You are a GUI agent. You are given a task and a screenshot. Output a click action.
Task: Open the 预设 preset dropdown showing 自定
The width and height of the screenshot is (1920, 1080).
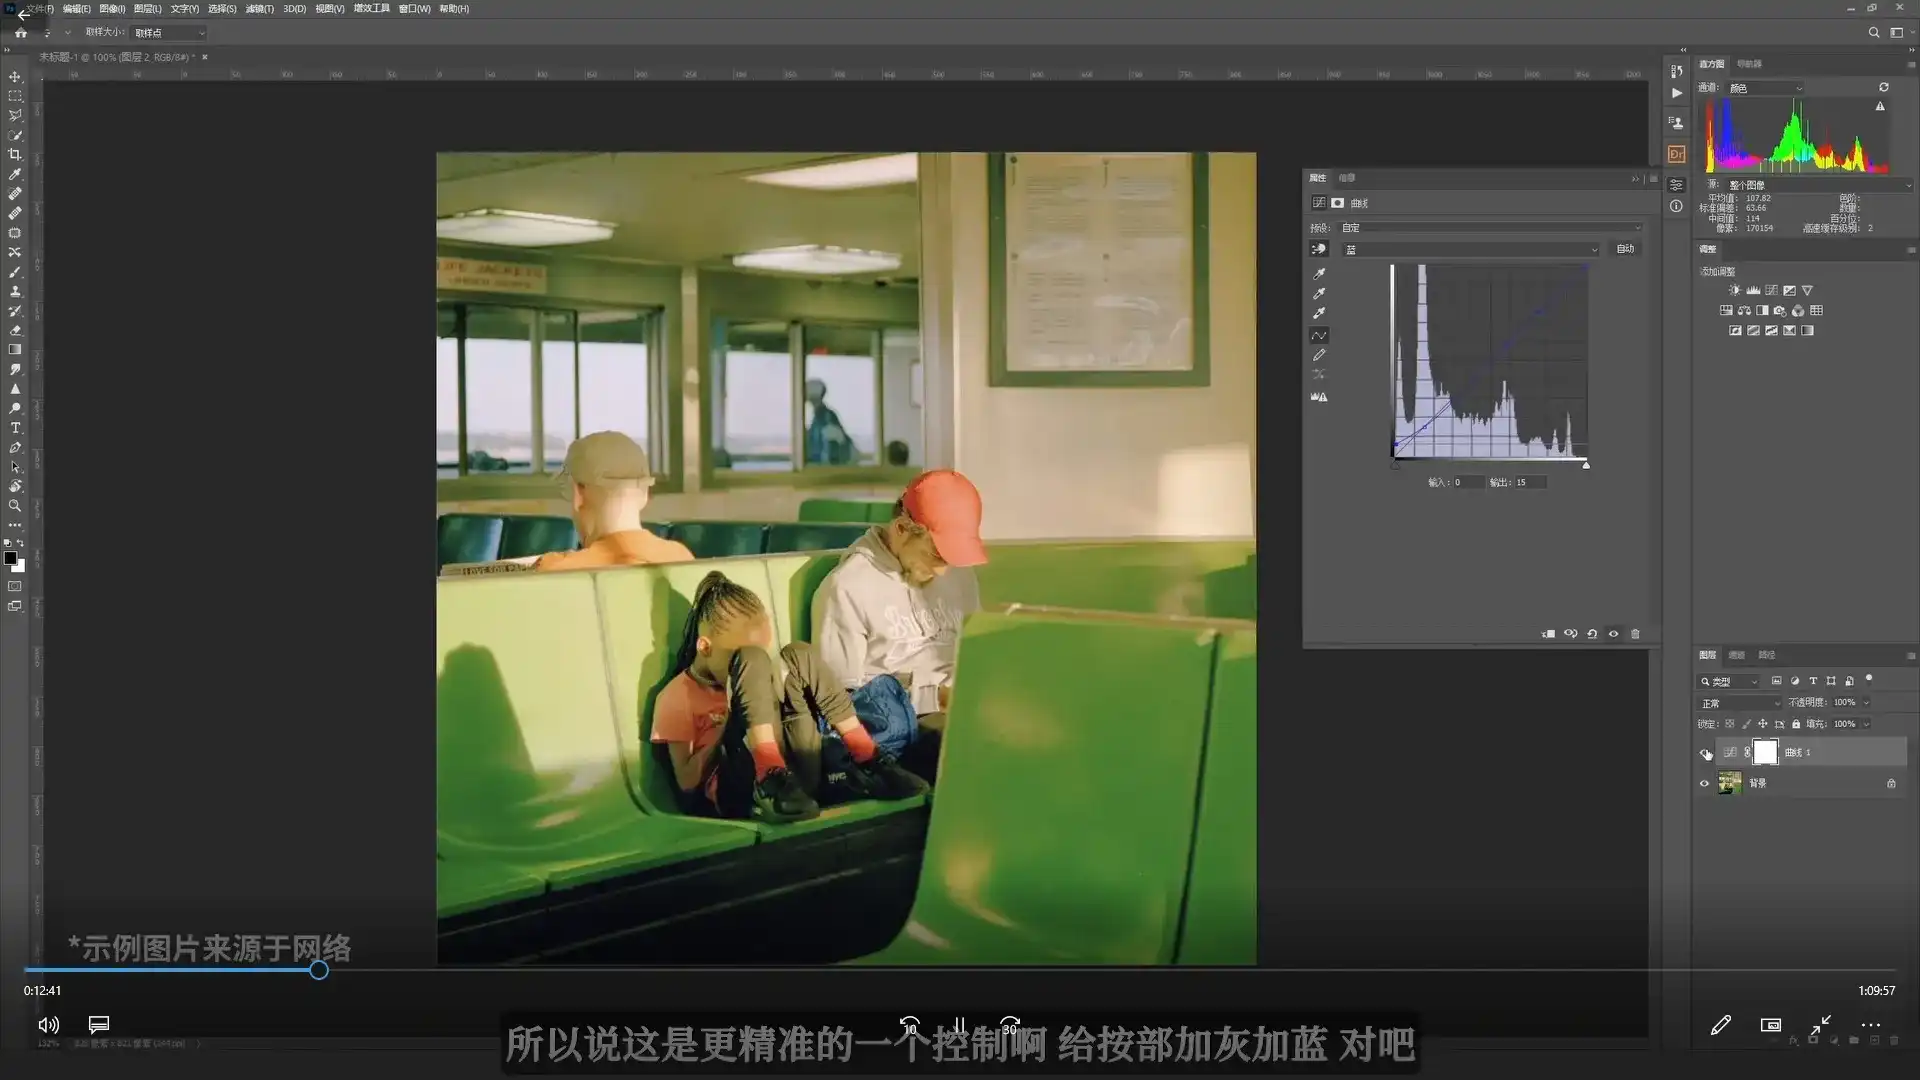[1490, 228]
